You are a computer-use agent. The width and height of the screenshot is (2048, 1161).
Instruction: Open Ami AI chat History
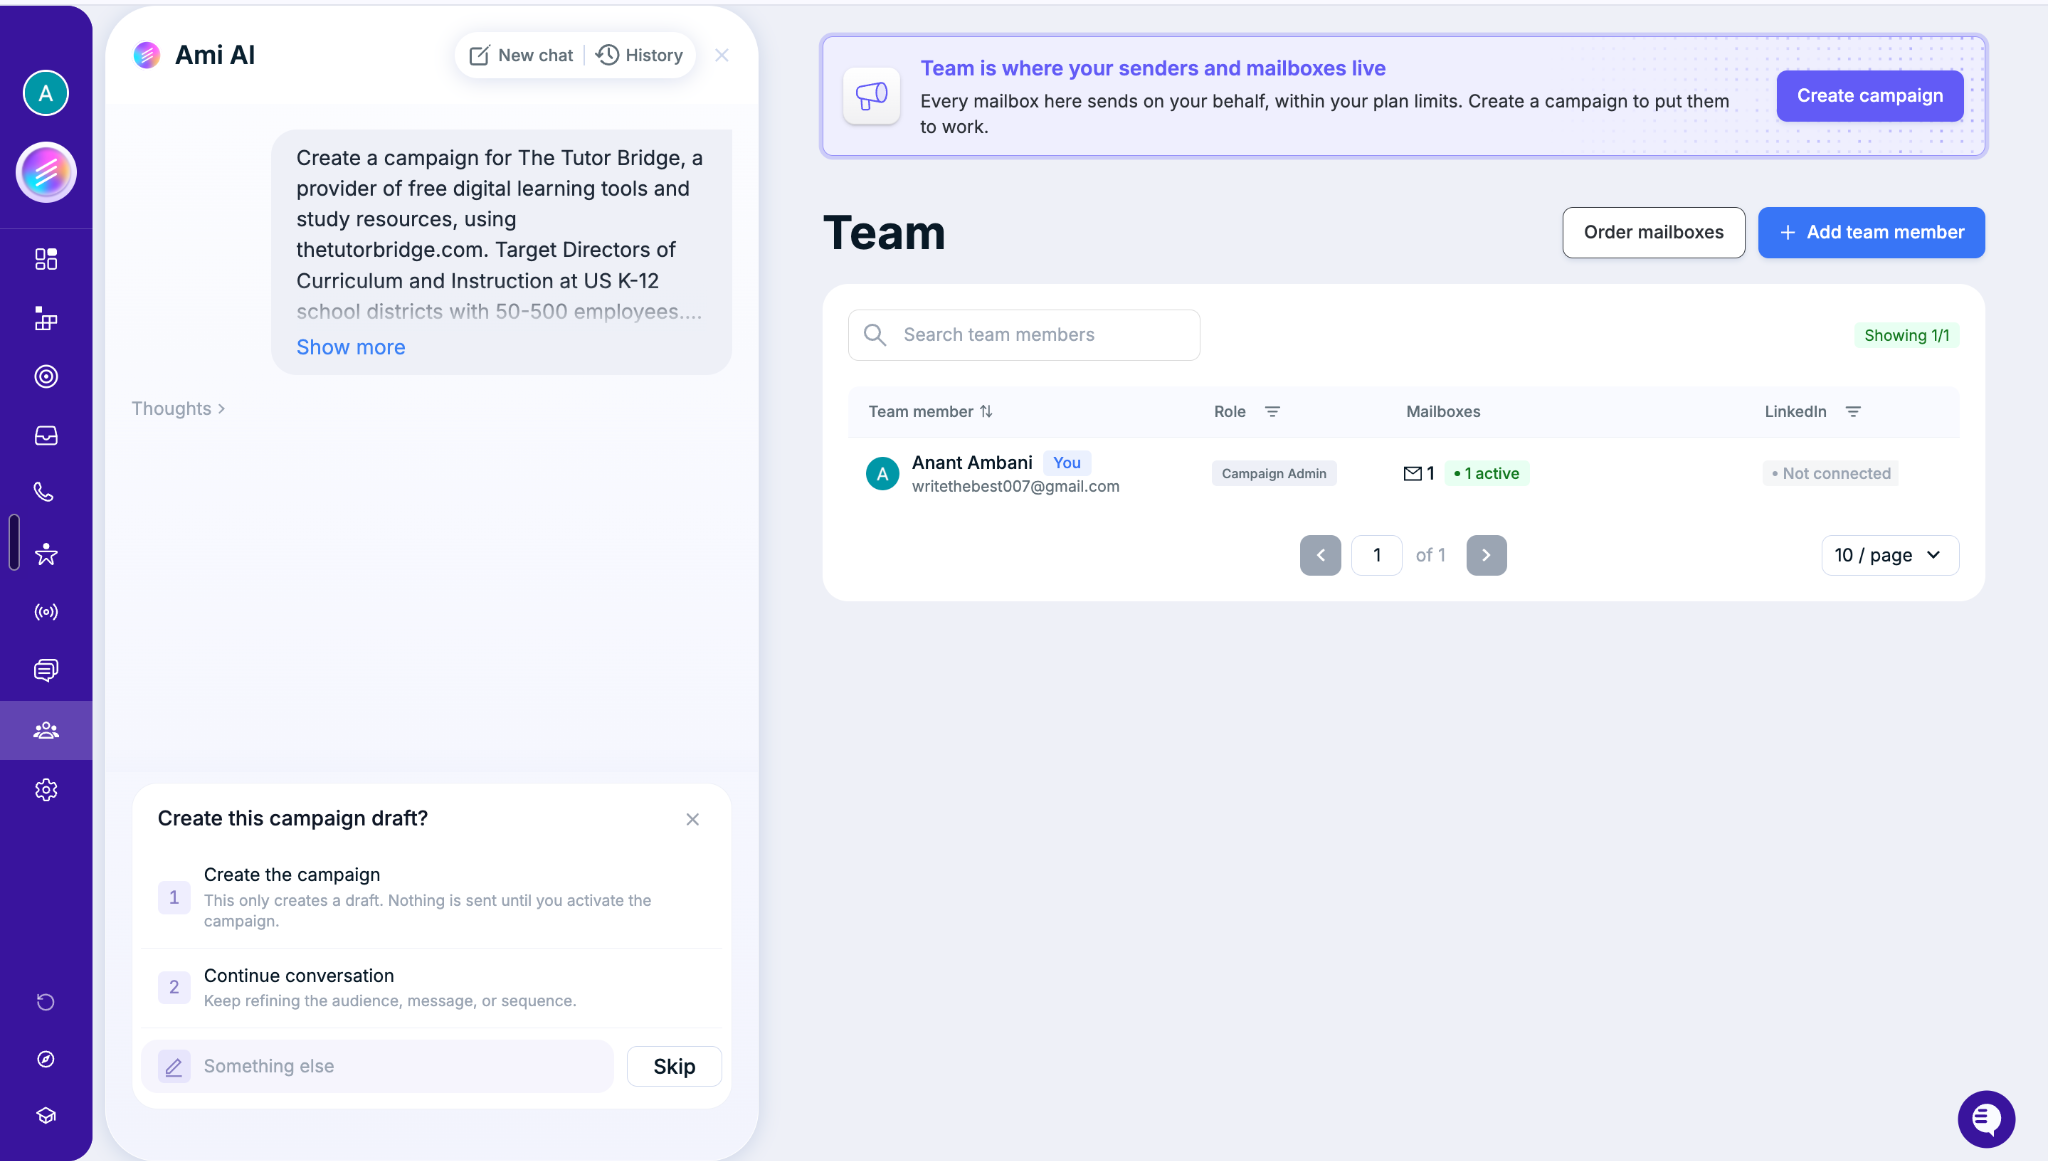[x=640, y=55]
